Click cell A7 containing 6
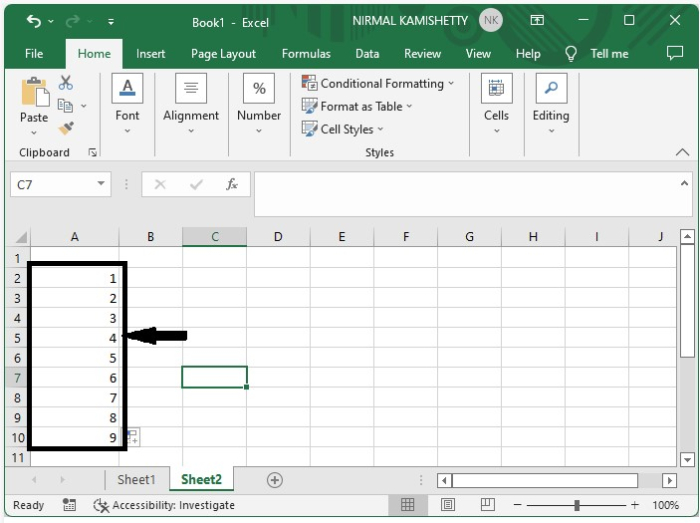 [x=75, y=378]
